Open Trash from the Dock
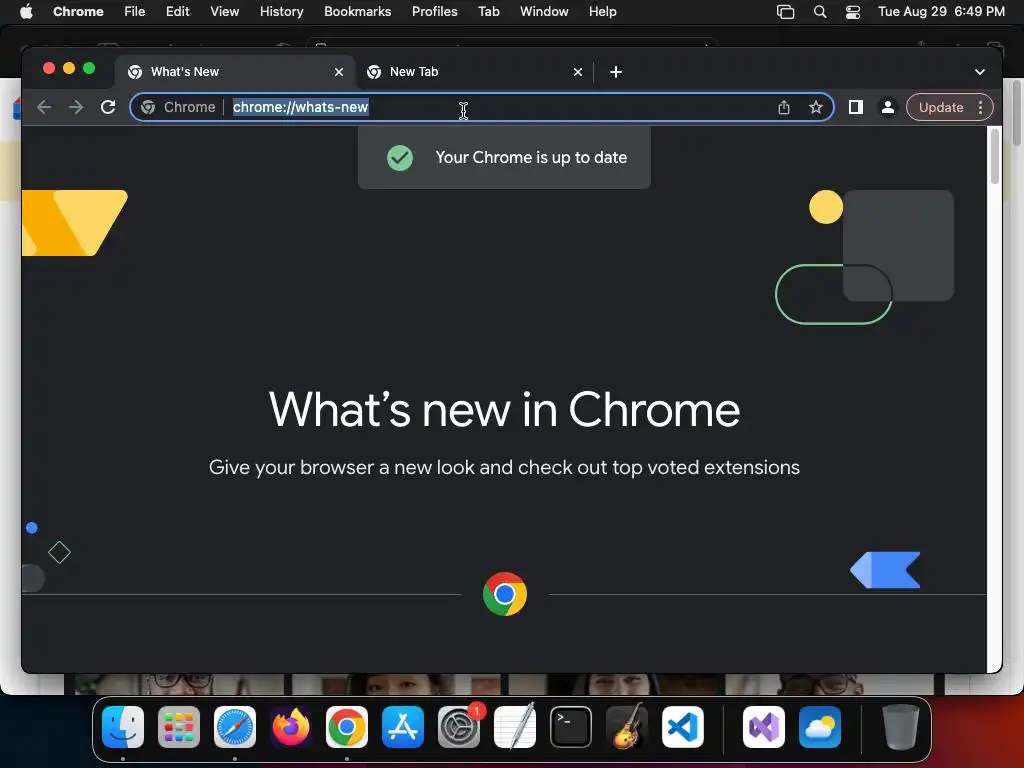 click(901, 727)
